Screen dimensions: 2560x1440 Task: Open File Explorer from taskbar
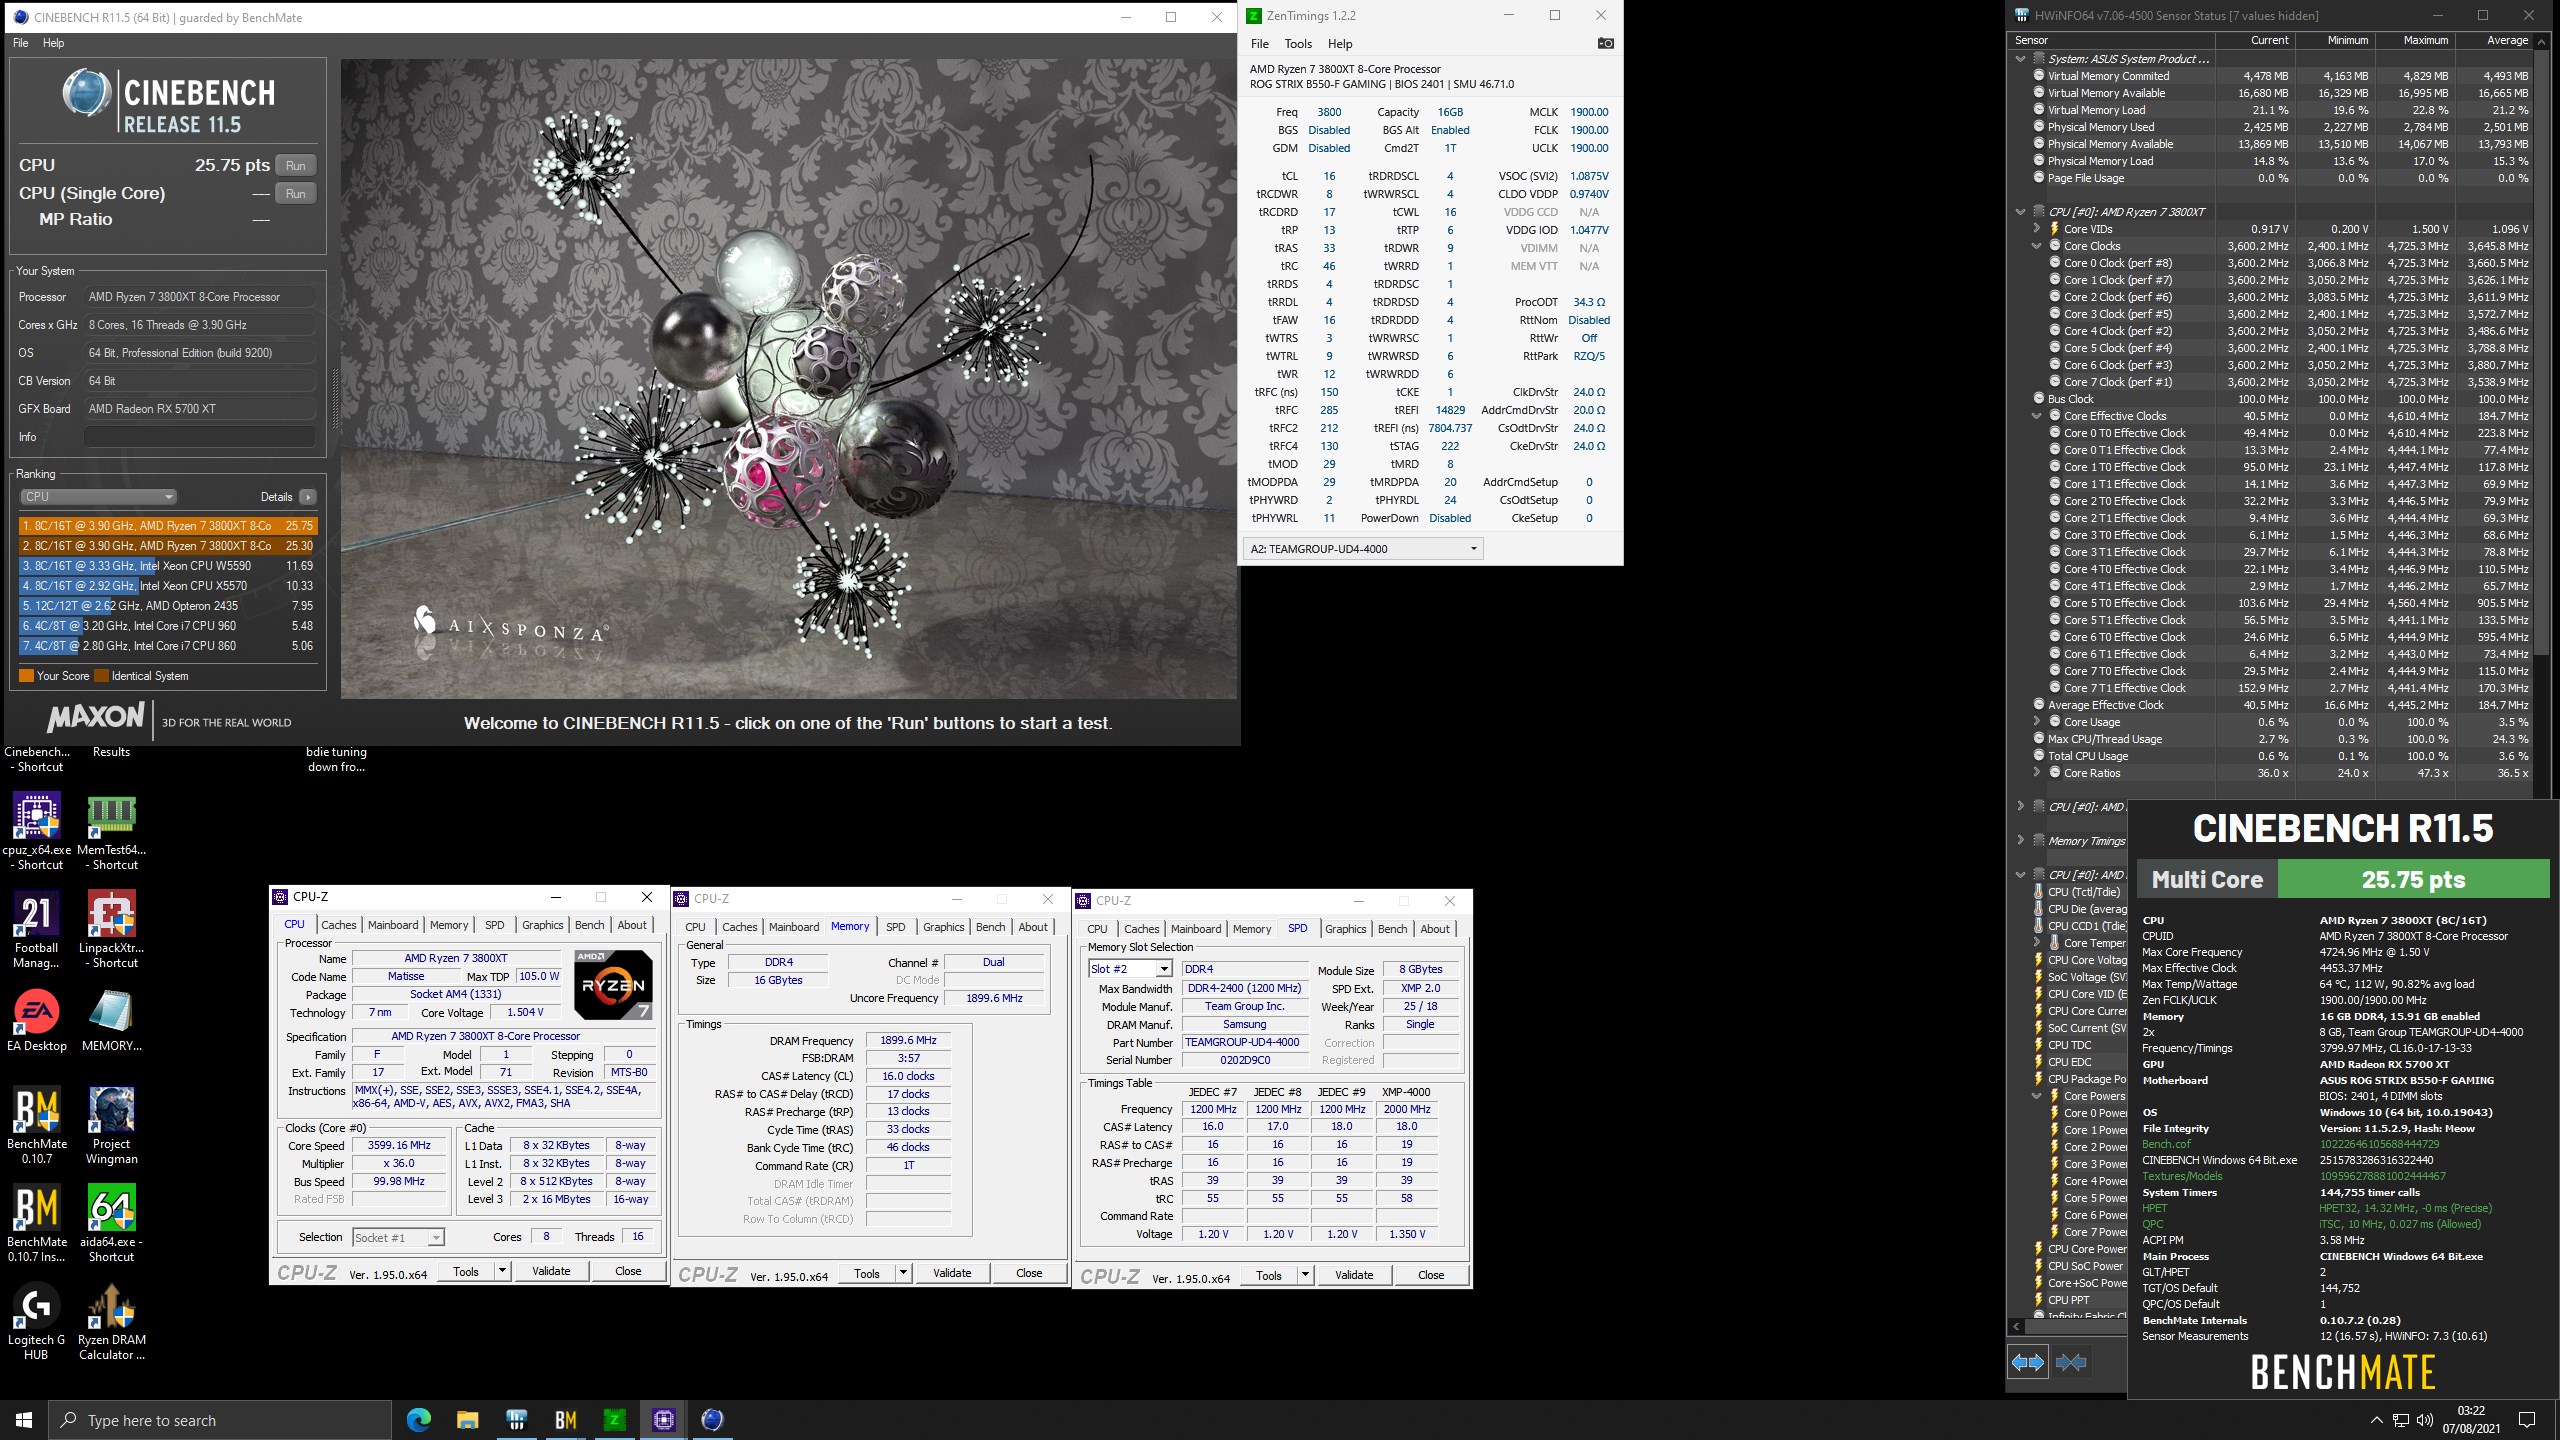click(468, 1419)
